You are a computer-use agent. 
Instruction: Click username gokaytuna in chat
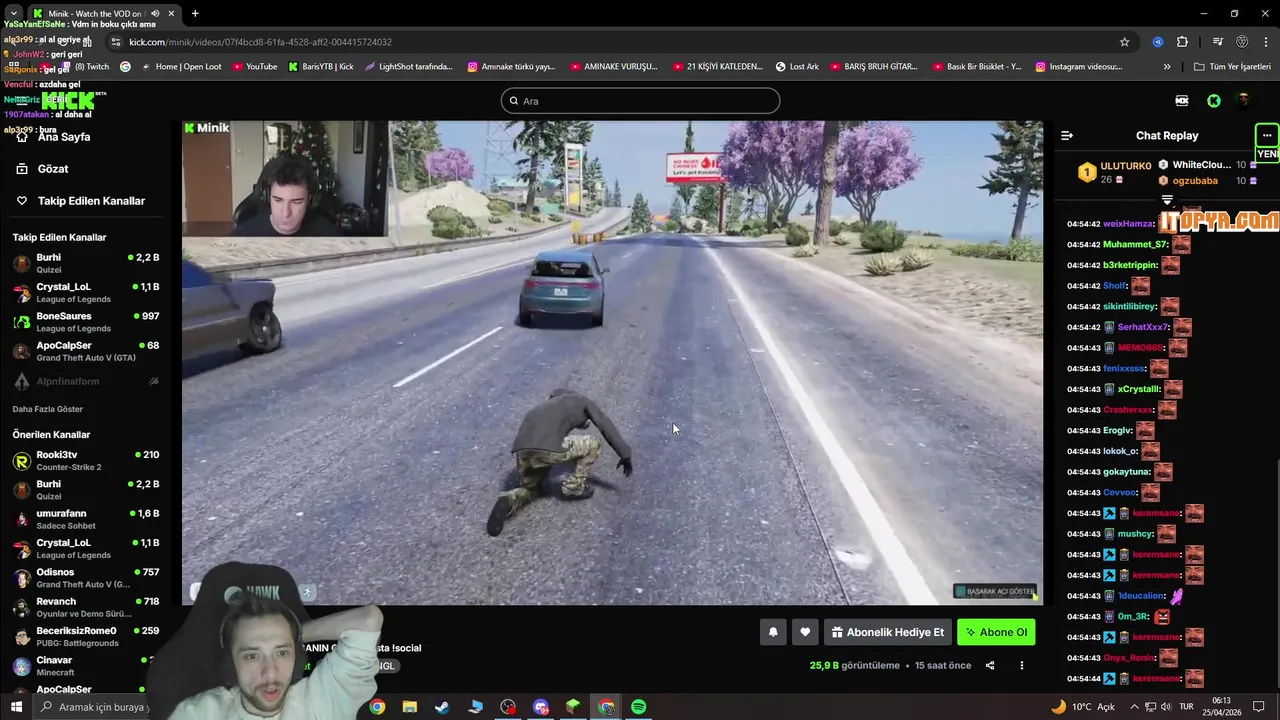click(x=1127, y=472)
